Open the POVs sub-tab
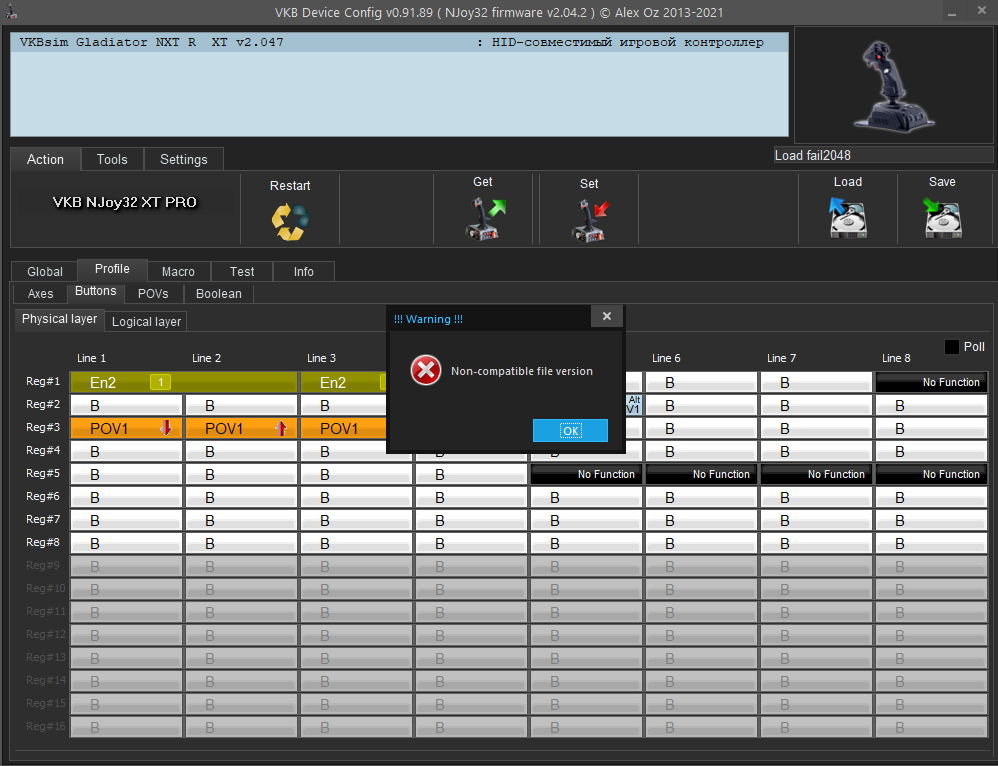998x766 pixels. point(153,294)
